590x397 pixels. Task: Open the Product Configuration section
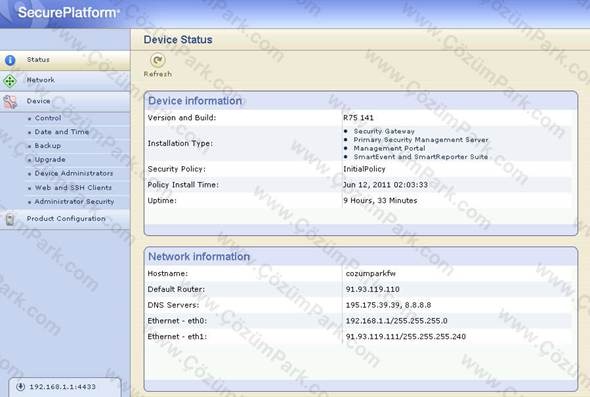tap(65, 219)
